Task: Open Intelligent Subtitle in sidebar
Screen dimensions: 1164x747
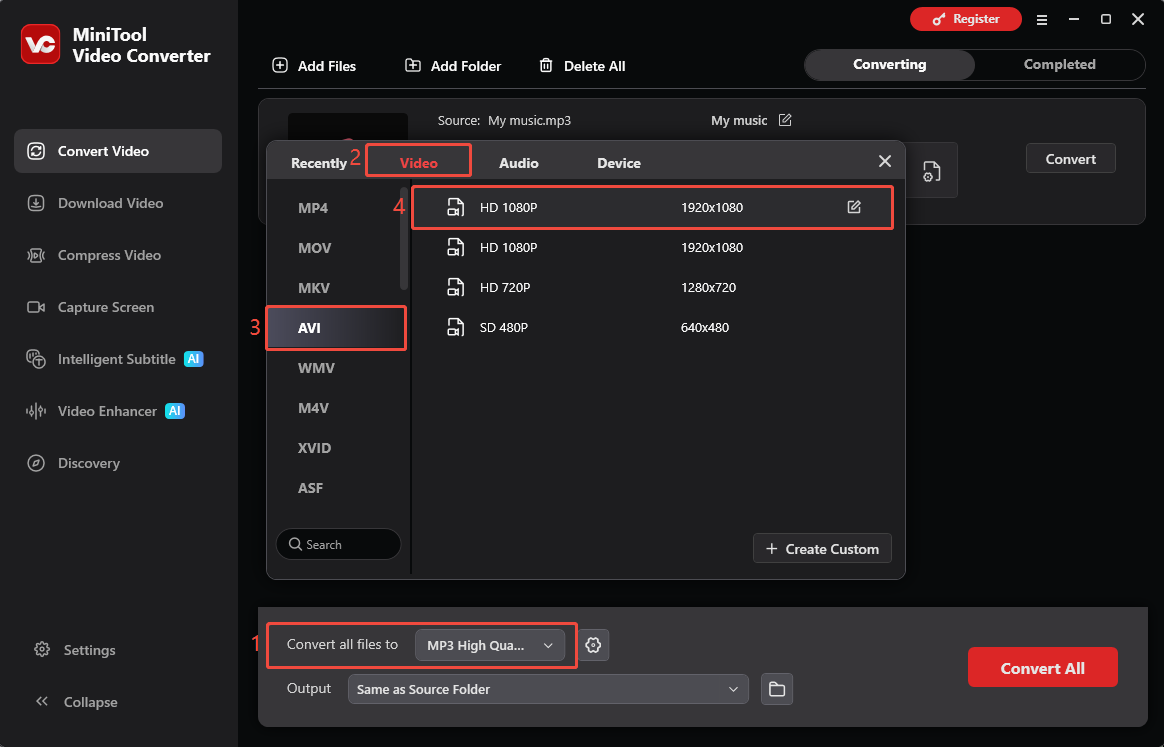Action: 118,359
